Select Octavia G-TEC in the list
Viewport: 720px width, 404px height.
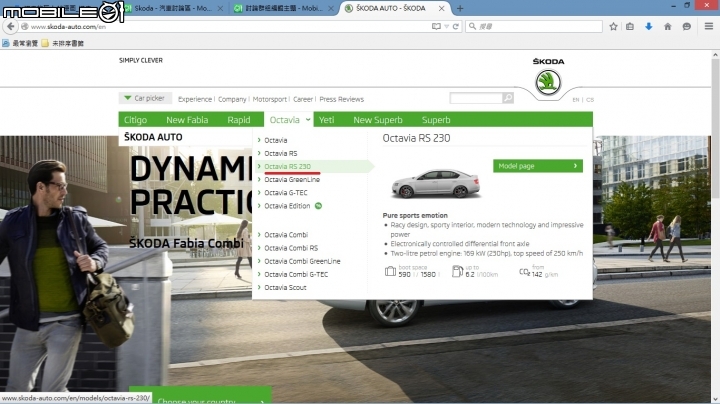tap(286, 192)
